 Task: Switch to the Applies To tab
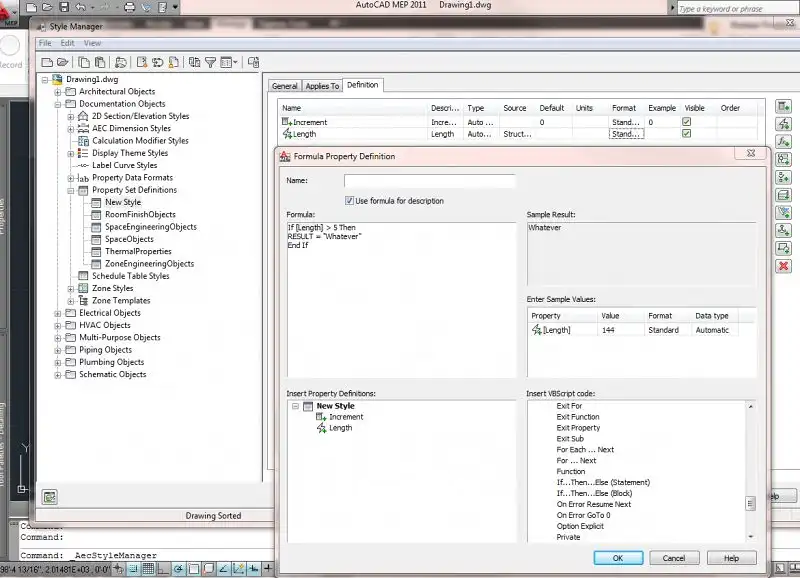tap(322, 86)
